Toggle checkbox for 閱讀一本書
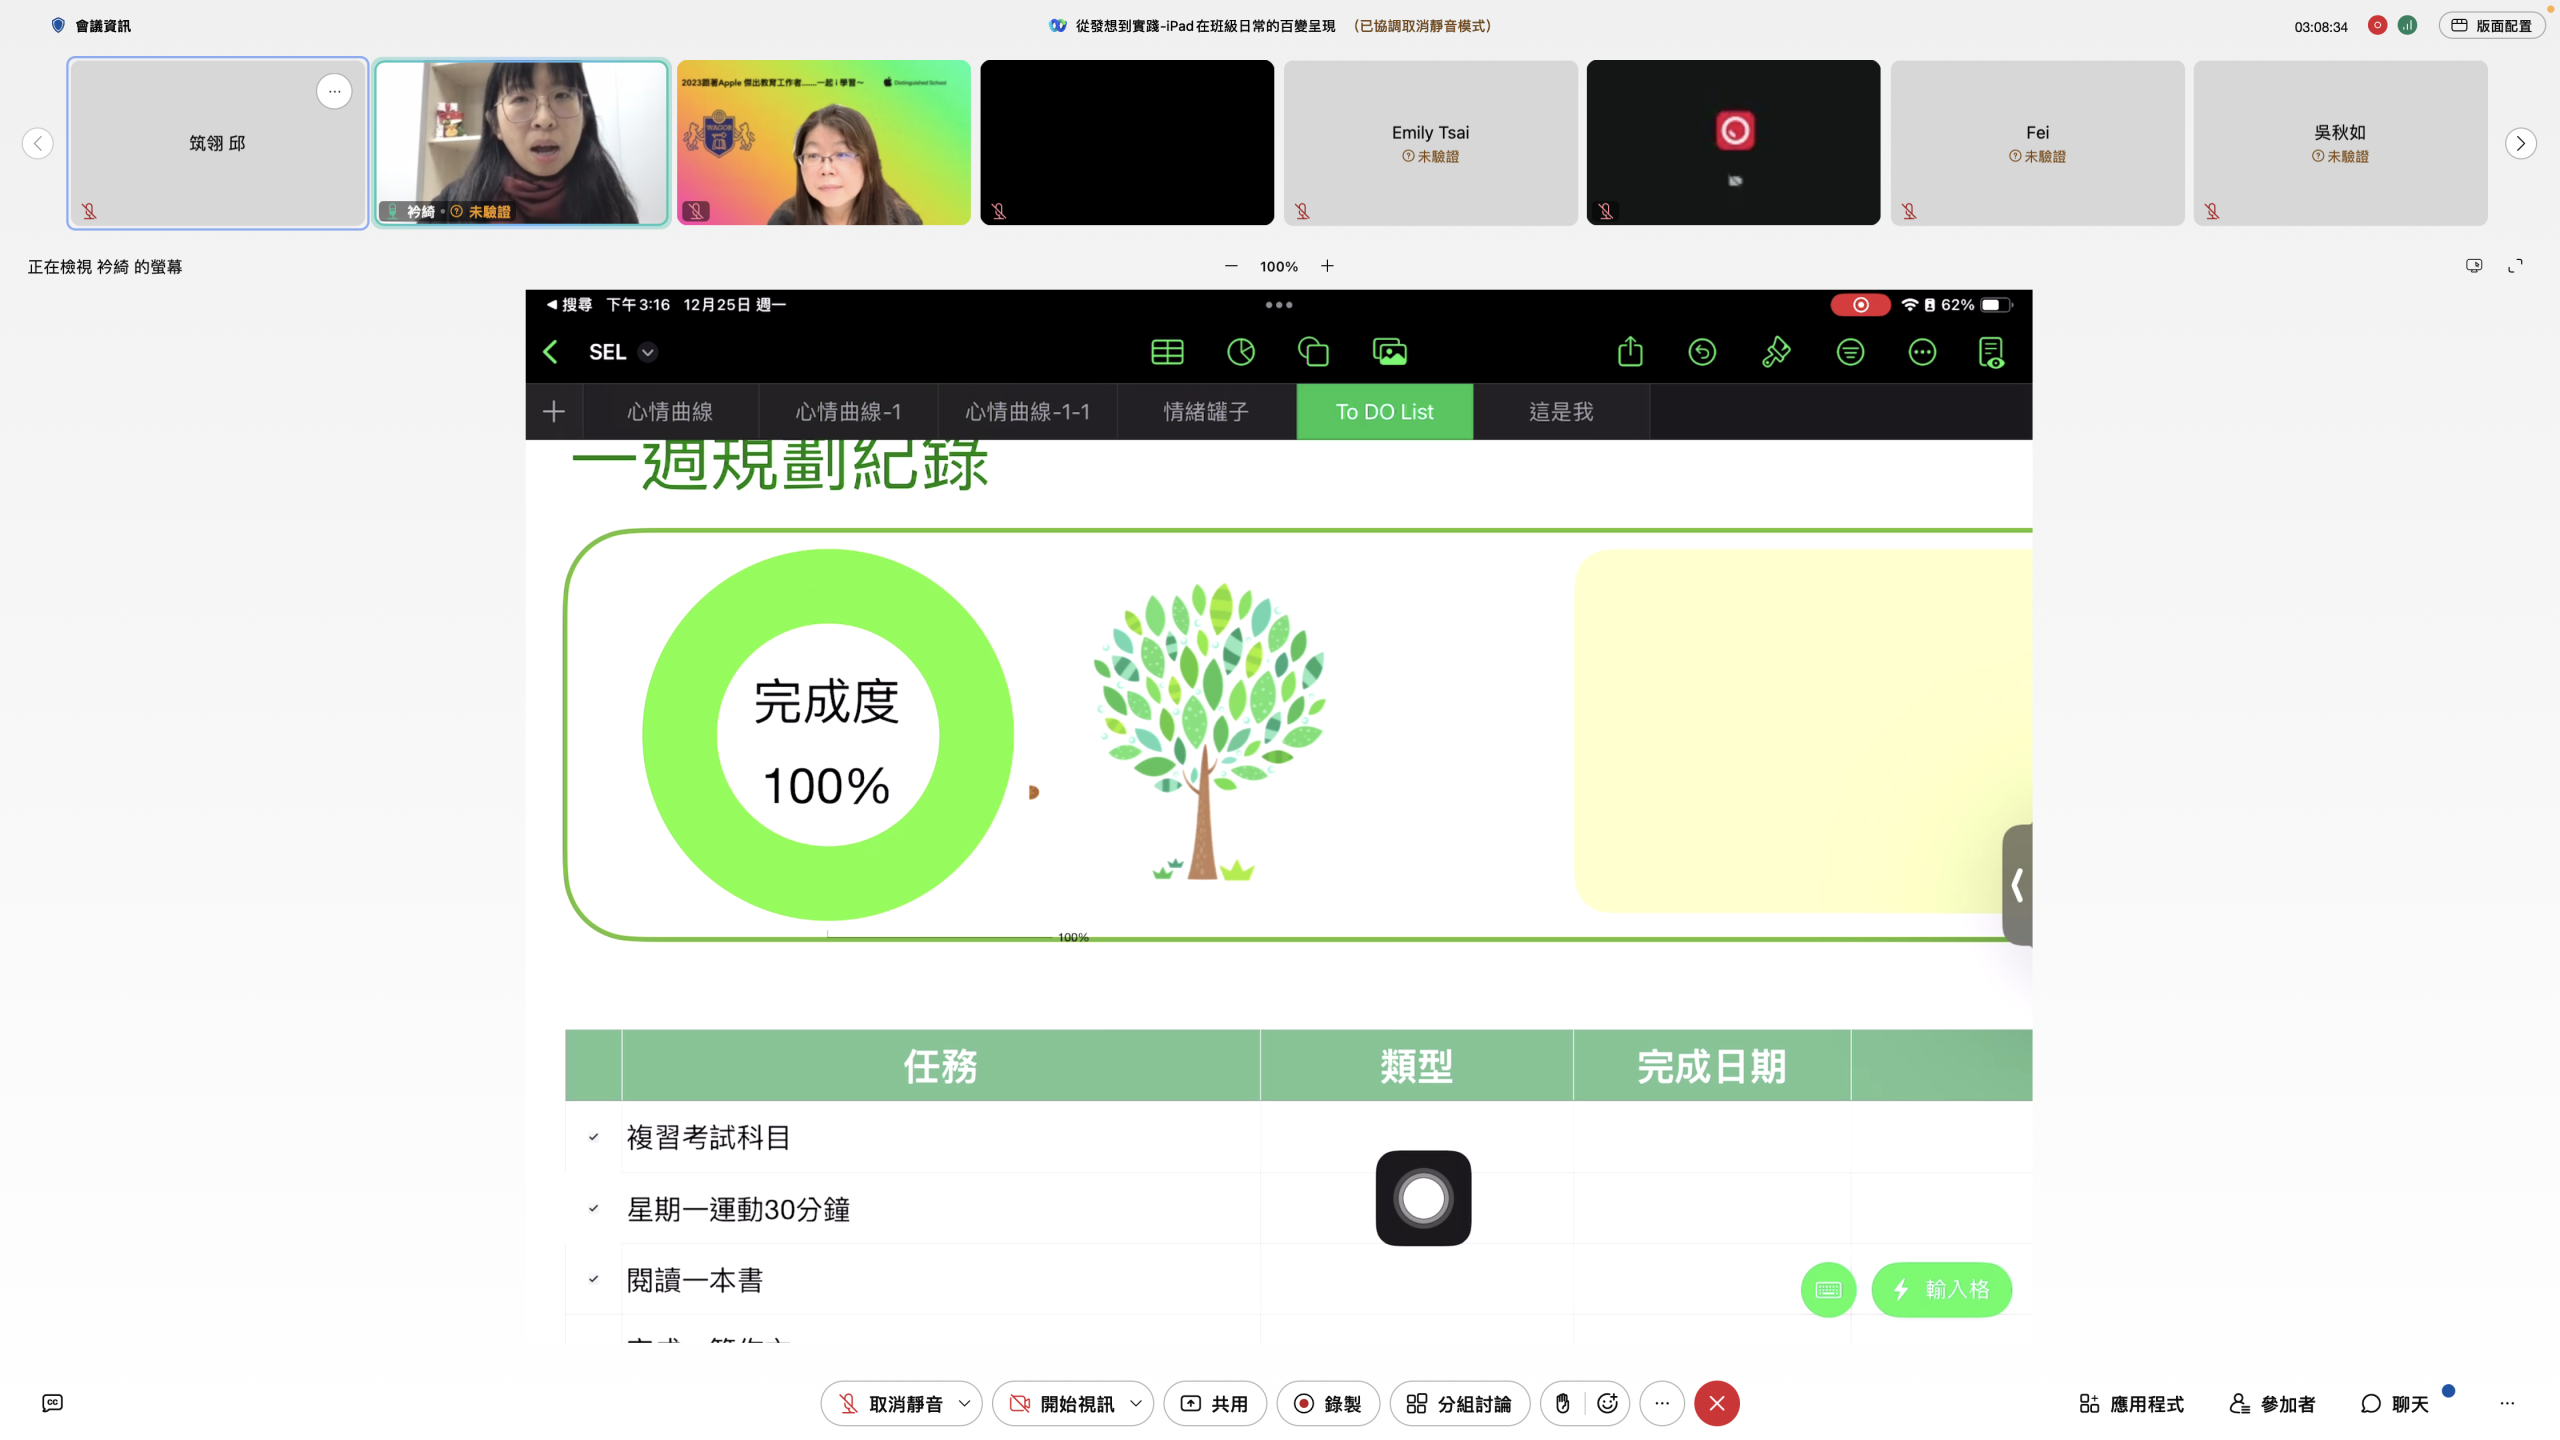The height and width of the screenshot is (1440, 2560). (x=593, y=1279)
